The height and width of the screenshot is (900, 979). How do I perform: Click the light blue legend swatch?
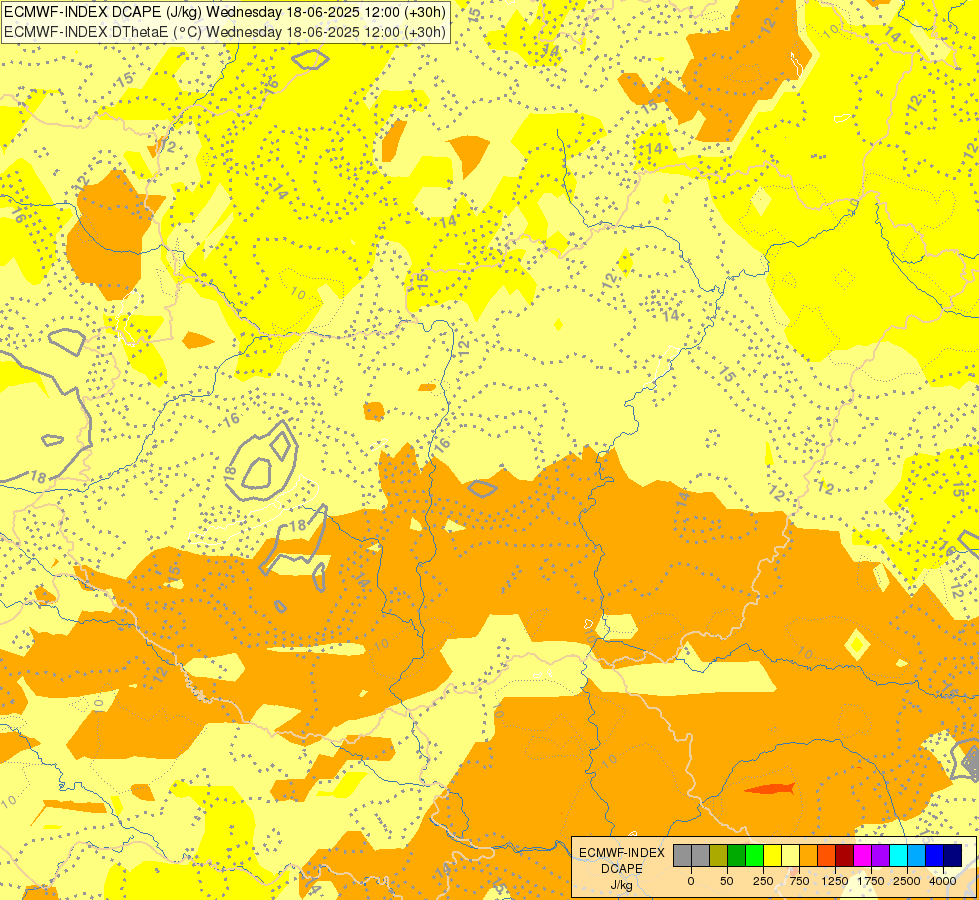pyautogui.click(x=917, y=856)
